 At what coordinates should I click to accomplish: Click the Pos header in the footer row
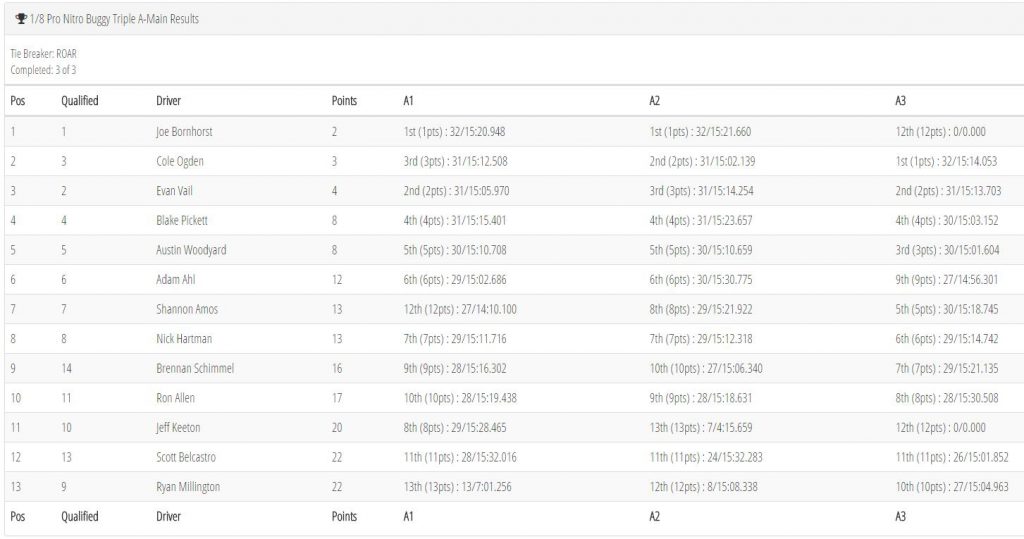pyautogui.click(x=18, y=516)
